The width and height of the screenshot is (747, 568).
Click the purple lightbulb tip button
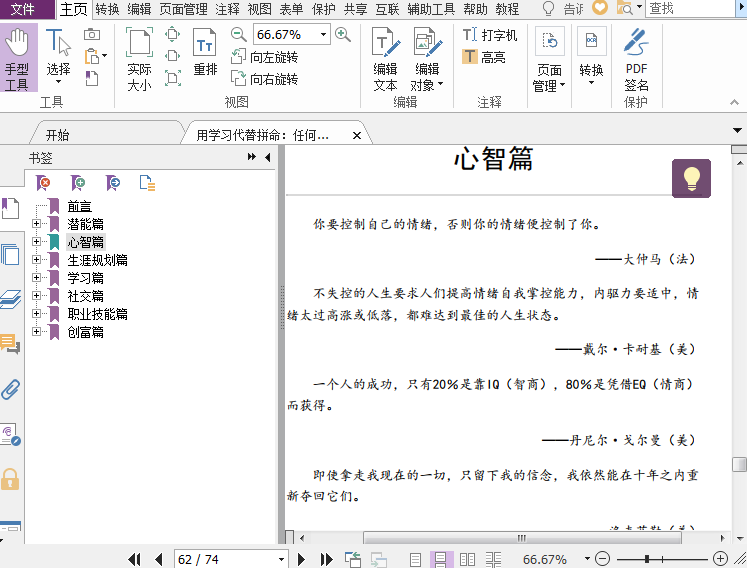691,178
